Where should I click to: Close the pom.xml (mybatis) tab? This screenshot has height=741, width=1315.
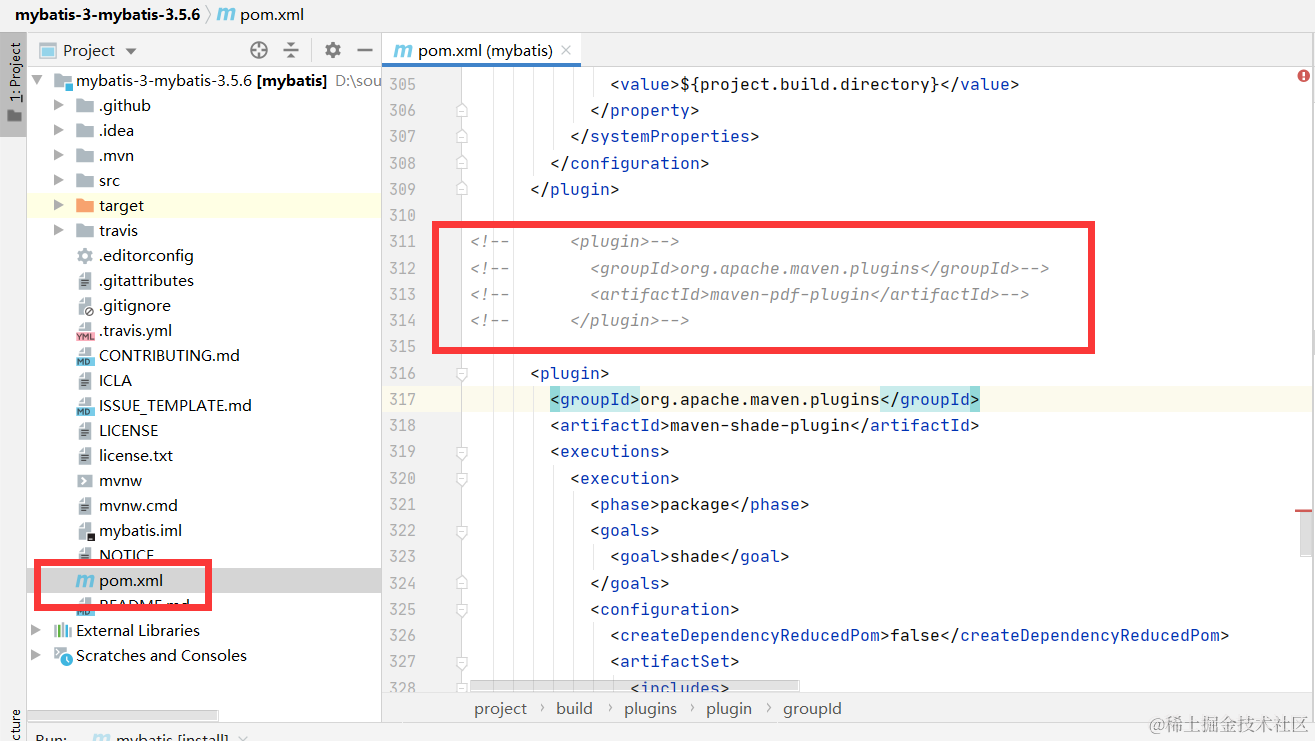[x=566, y=50]
